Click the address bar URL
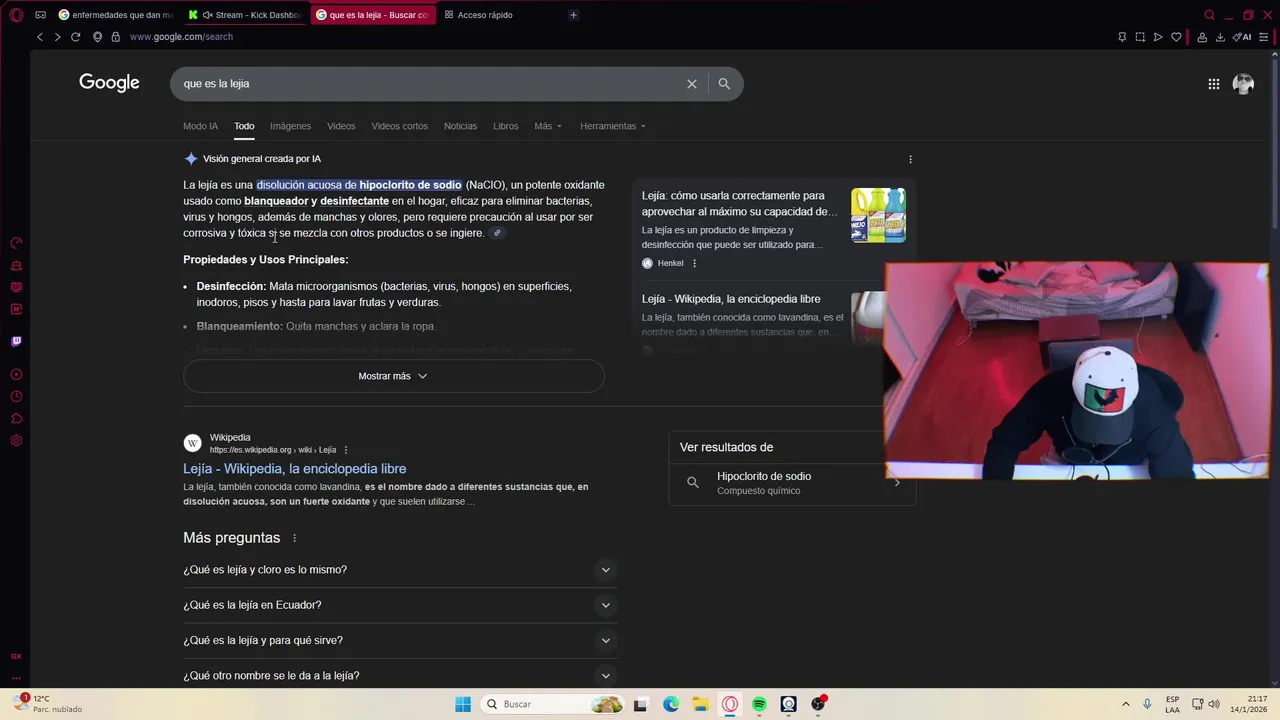 point(181,37)
